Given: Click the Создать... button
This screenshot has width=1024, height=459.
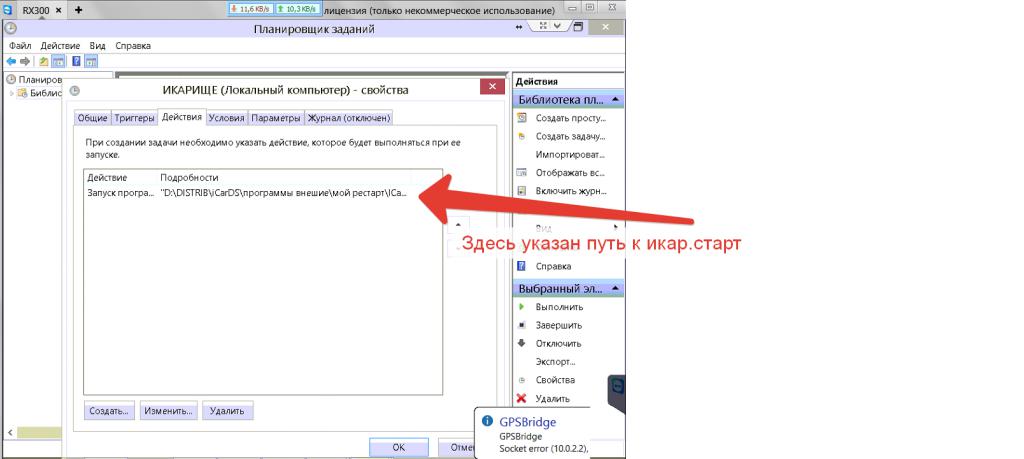Looking at the screenshot, I should point(109,410).
